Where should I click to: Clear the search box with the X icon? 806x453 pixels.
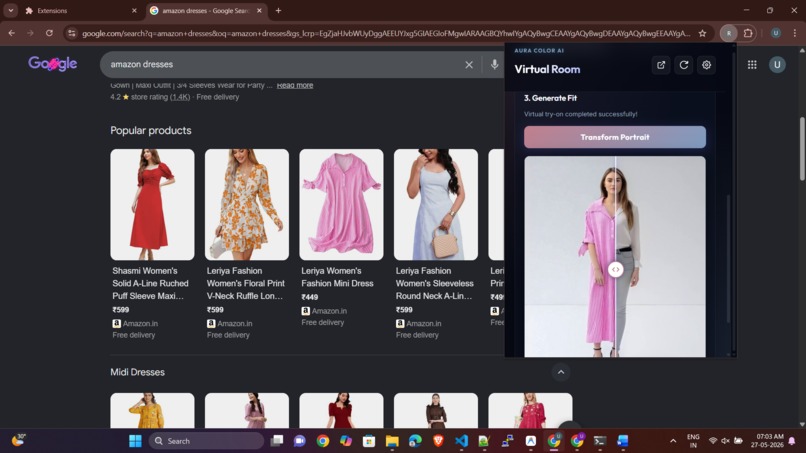(469, 65)
